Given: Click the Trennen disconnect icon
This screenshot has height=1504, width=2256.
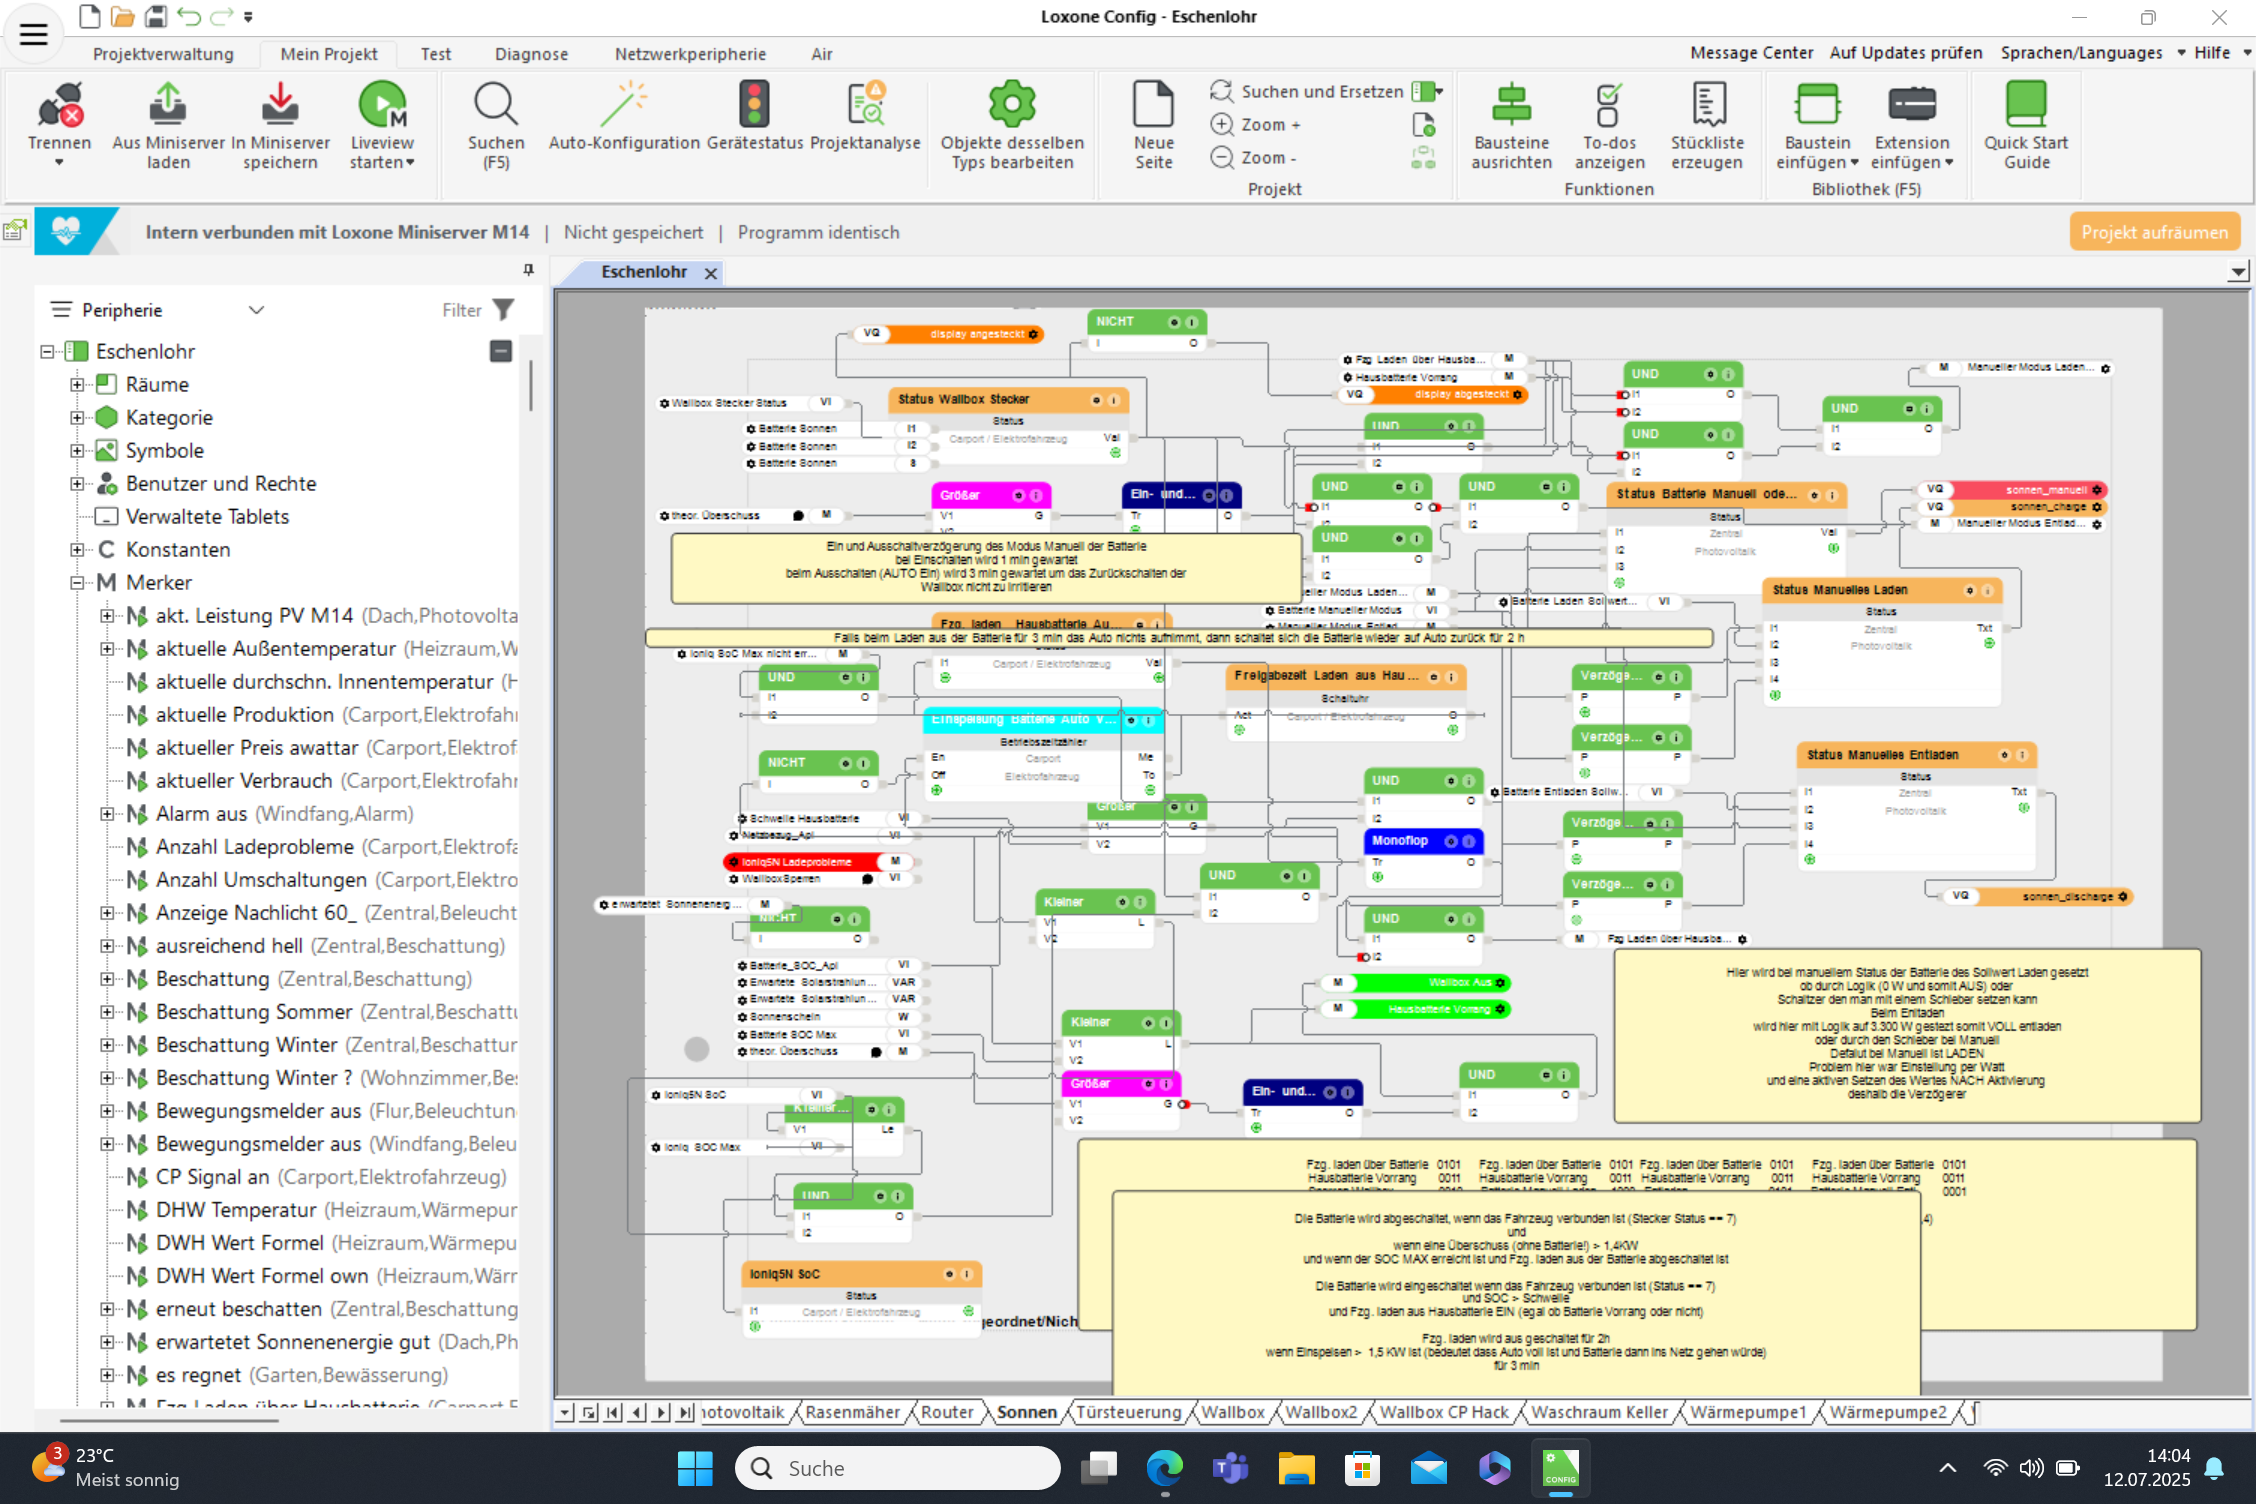Looking at the screenshot, I should pyautogui.click(x=60, y=105).
